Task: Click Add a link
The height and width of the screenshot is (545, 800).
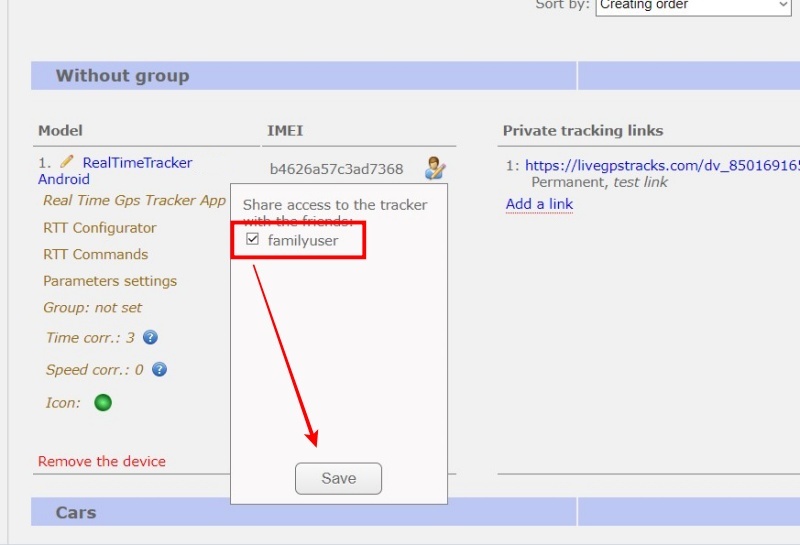Action: click(x=539, y=204)
